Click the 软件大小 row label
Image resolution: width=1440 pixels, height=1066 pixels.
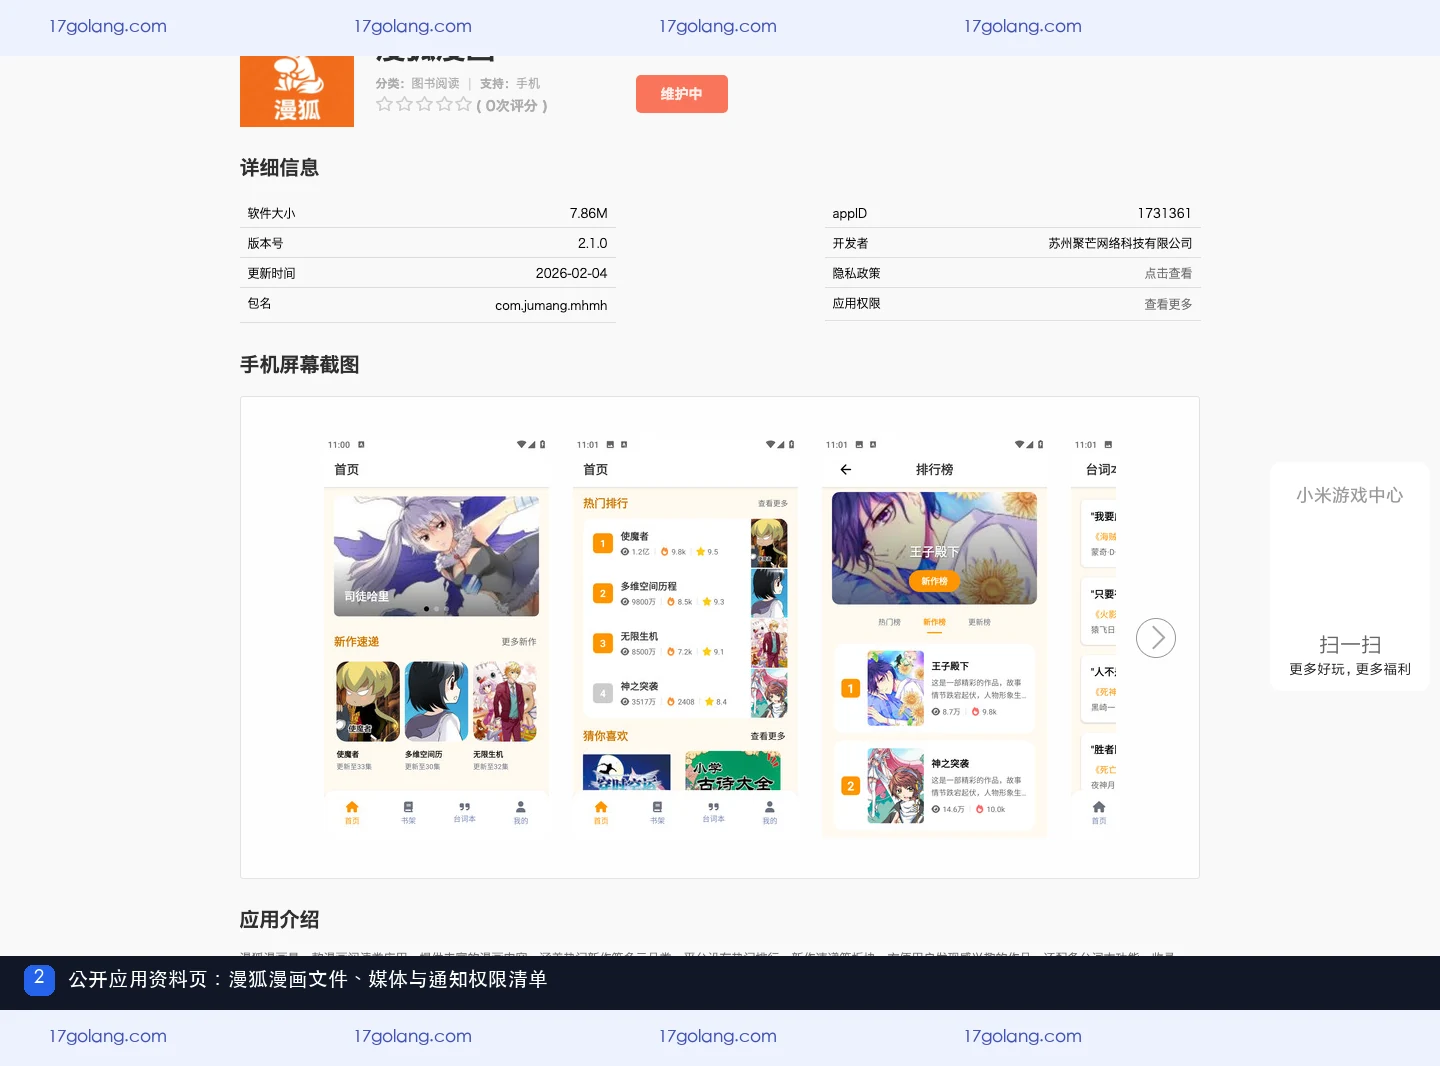(x=271, y=213)
